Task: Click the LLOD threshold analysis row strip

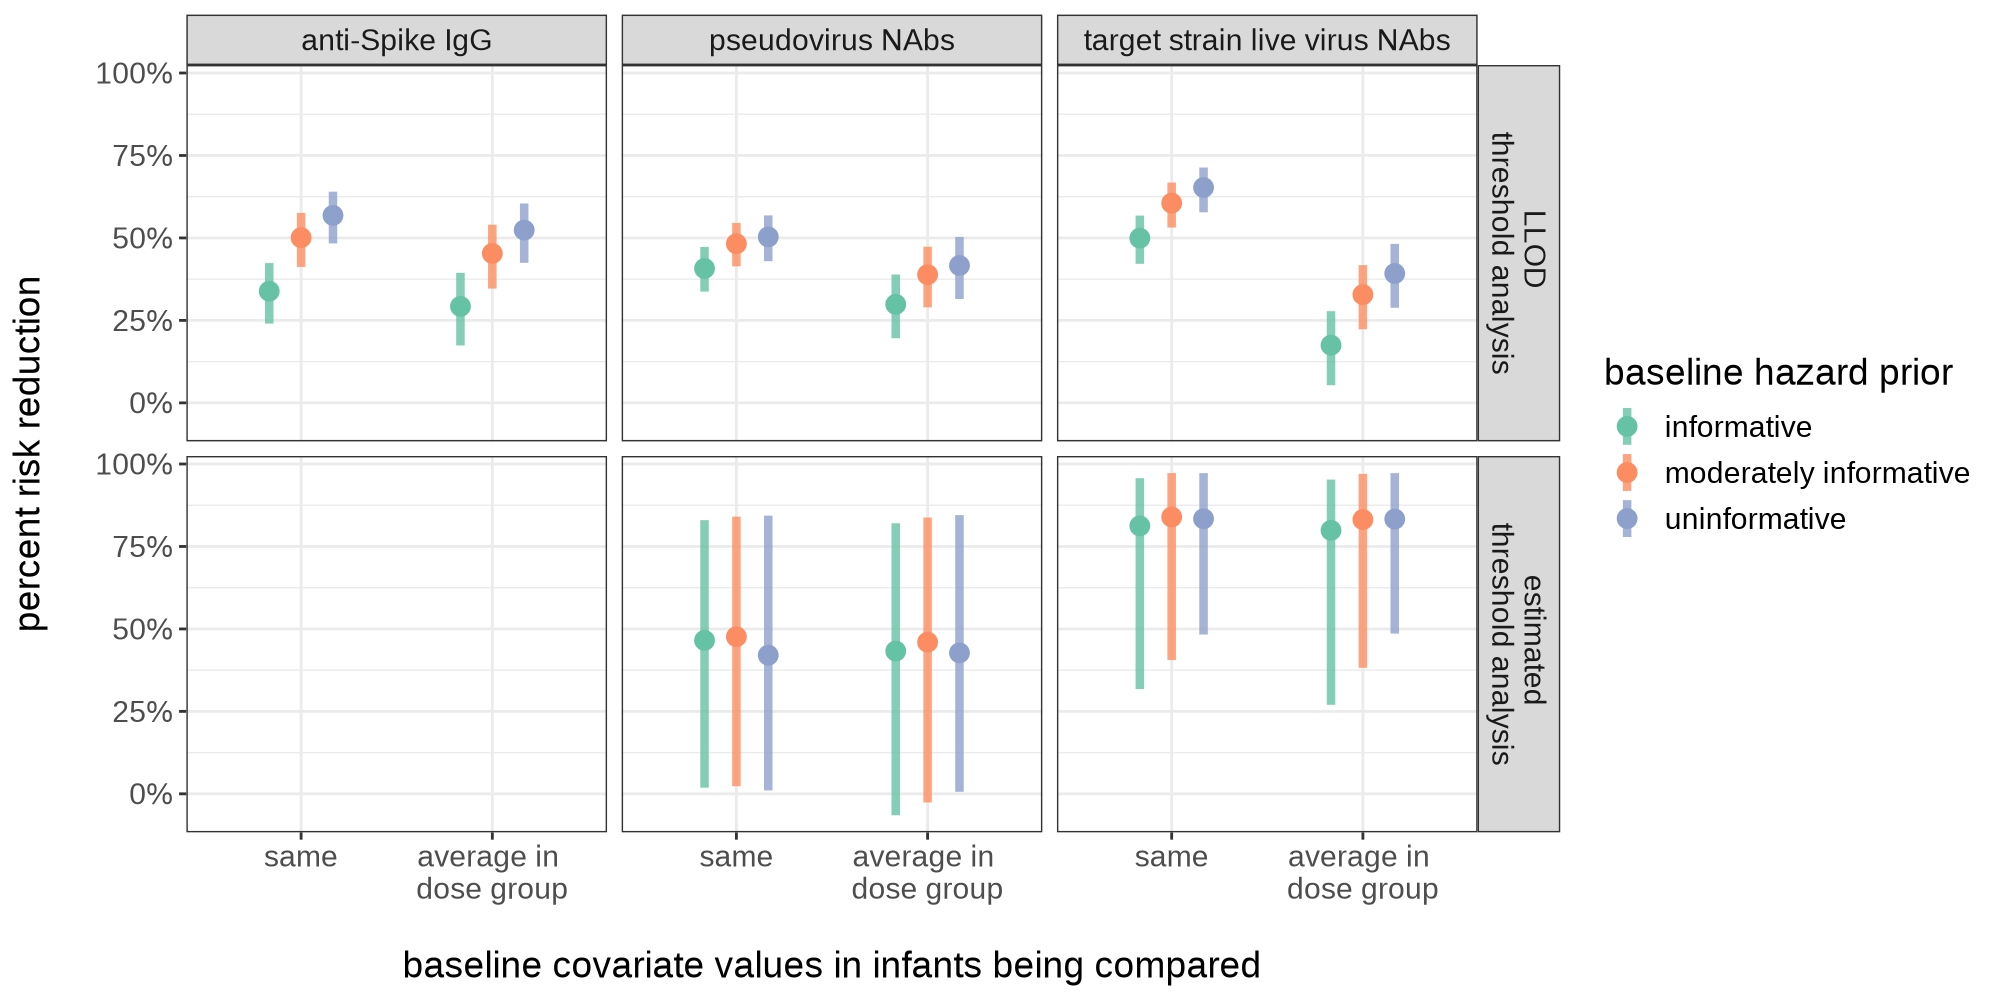Action: [1518, 252]
